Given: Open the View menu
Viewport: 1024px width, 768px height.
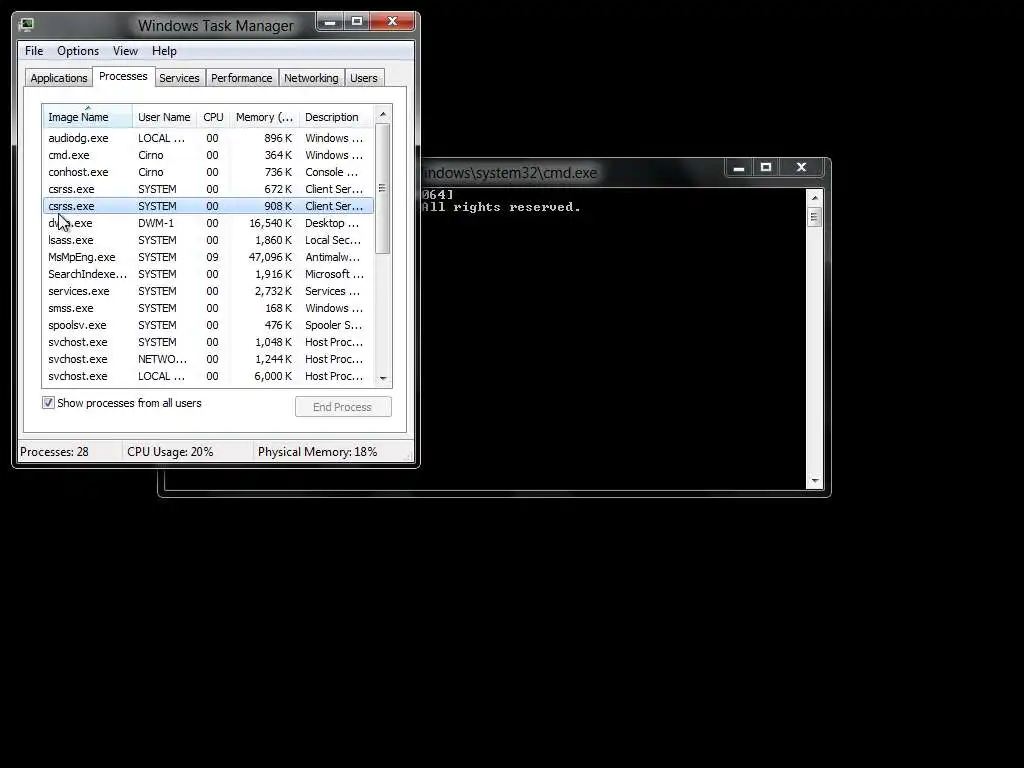Looking at the screenshot, I should pyautogui.click(x=125, y=51).
